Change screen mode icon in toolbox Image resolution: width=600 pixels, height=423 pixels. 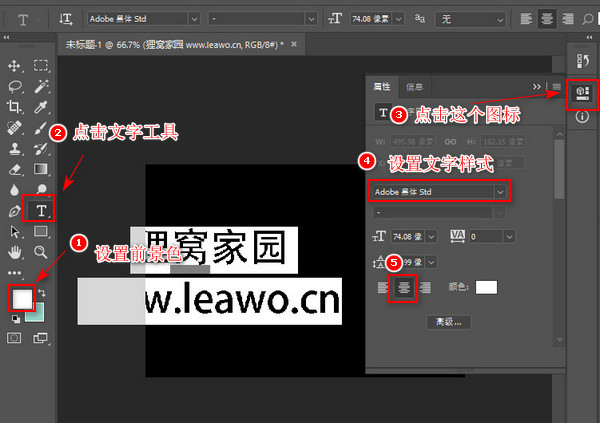pos(41,338)
